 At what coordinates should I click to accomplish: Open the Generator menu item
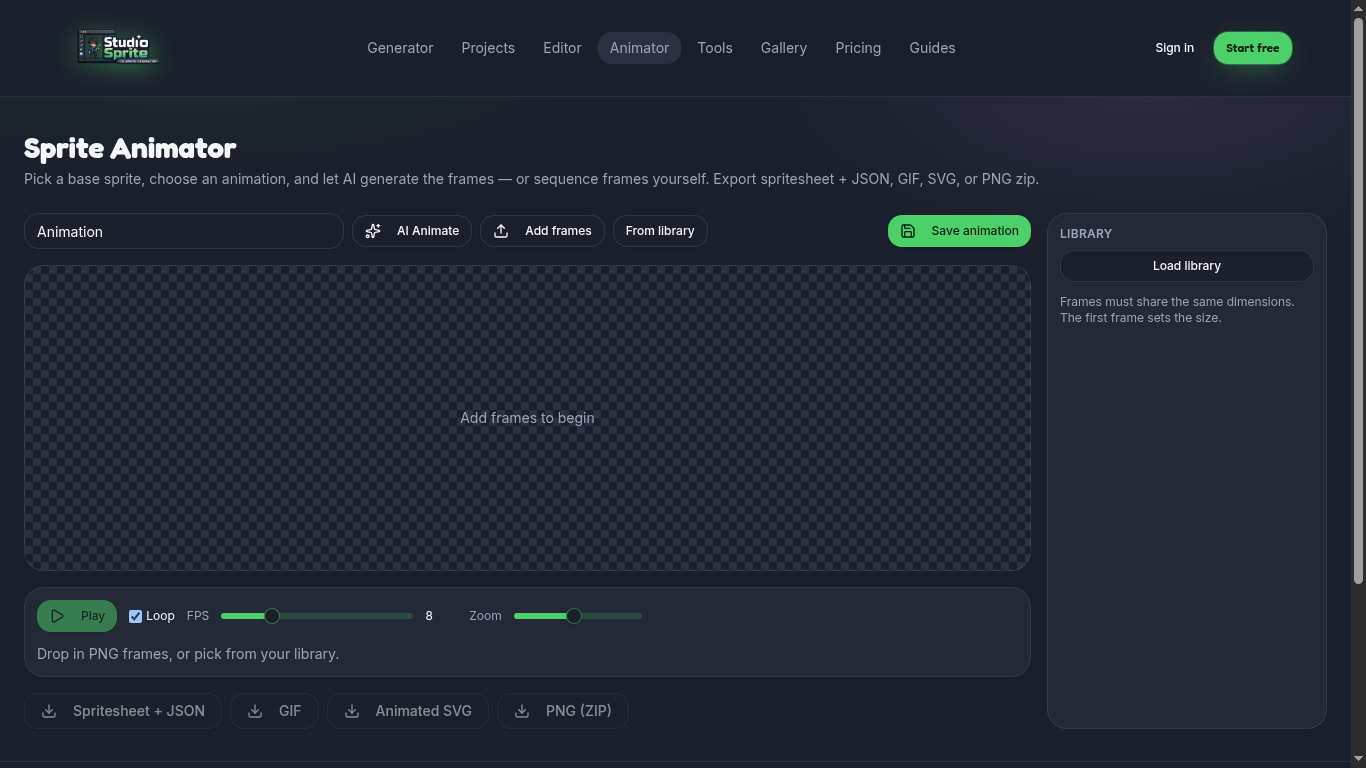point(400,48)
